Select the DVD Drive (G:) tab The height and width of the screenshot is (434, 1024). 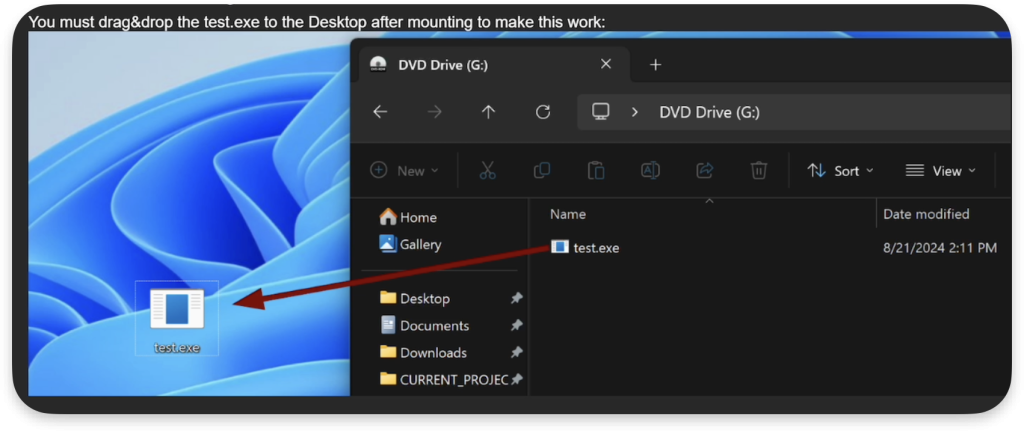coord(492,65)
